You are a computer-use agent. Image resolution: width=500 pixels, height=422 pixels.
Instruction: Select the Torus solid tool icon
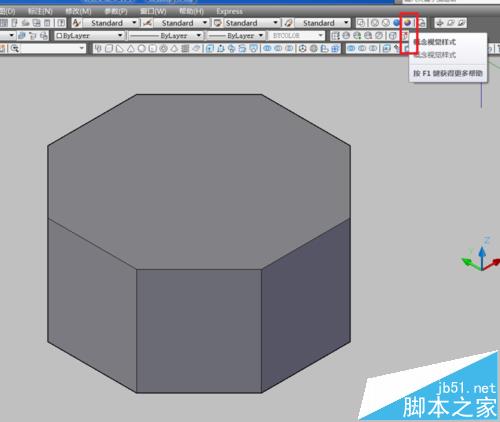pyautogui.click(x=163, y=49)
